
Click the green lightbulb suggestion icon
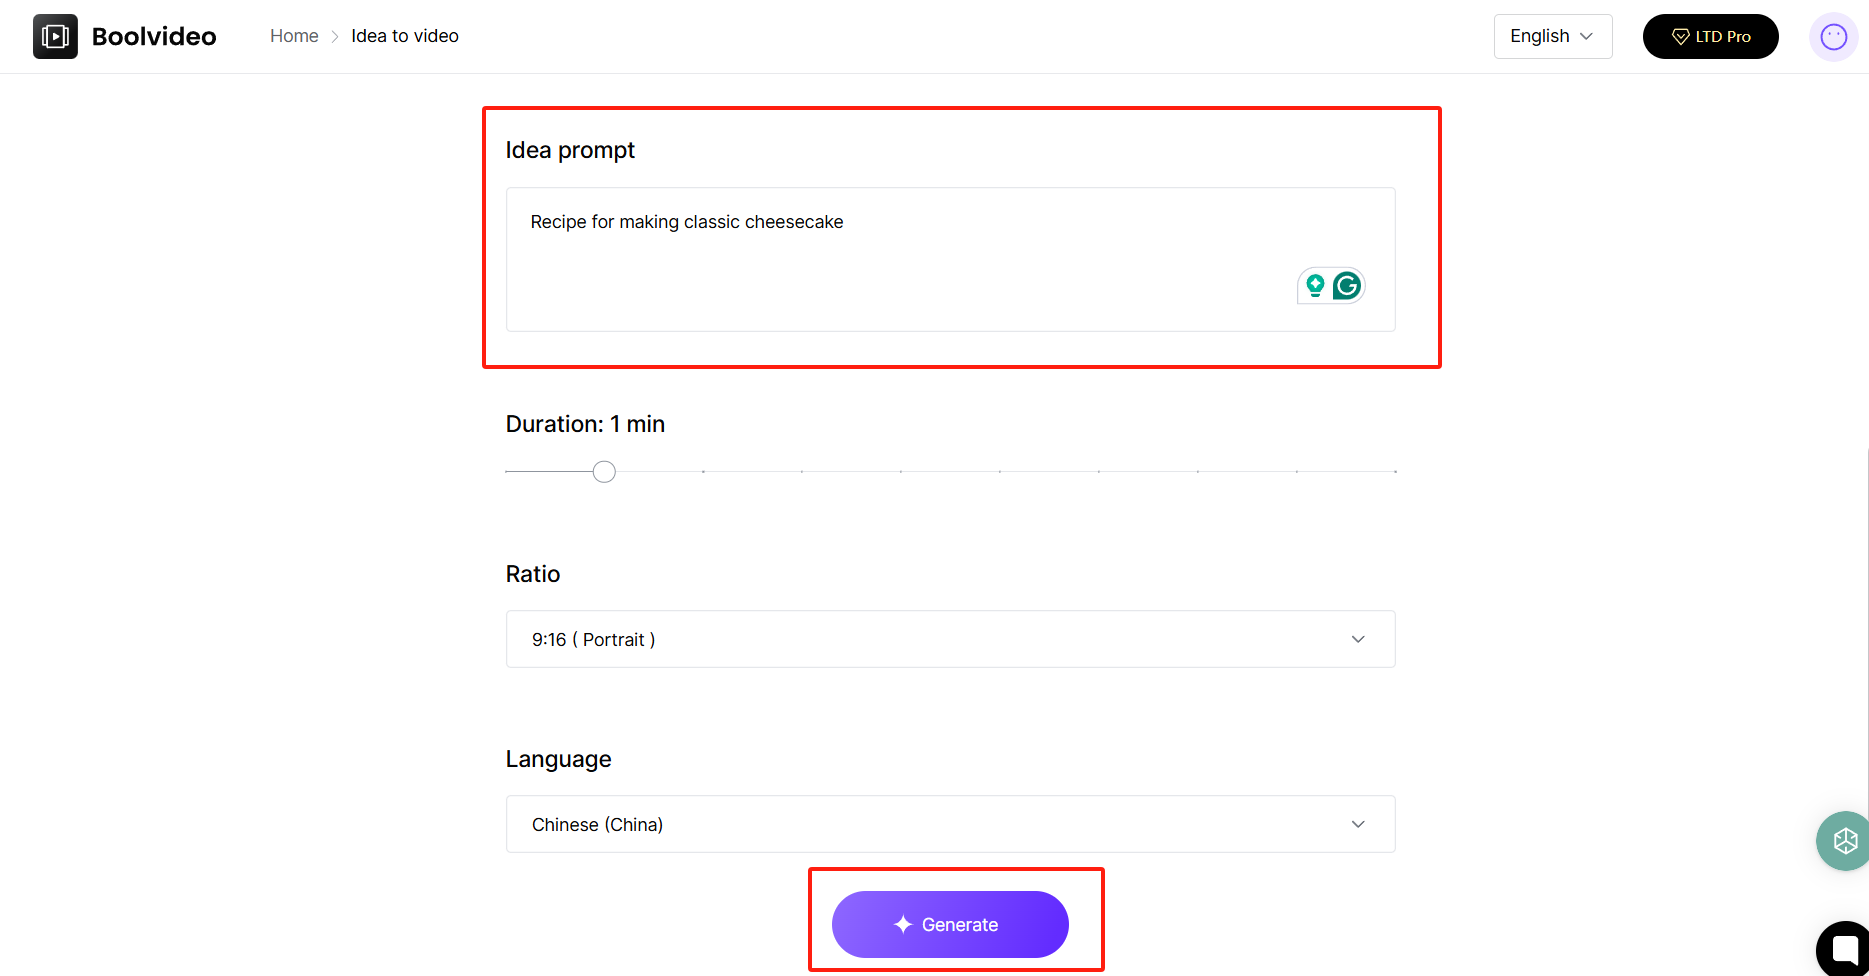point(1315,286)
